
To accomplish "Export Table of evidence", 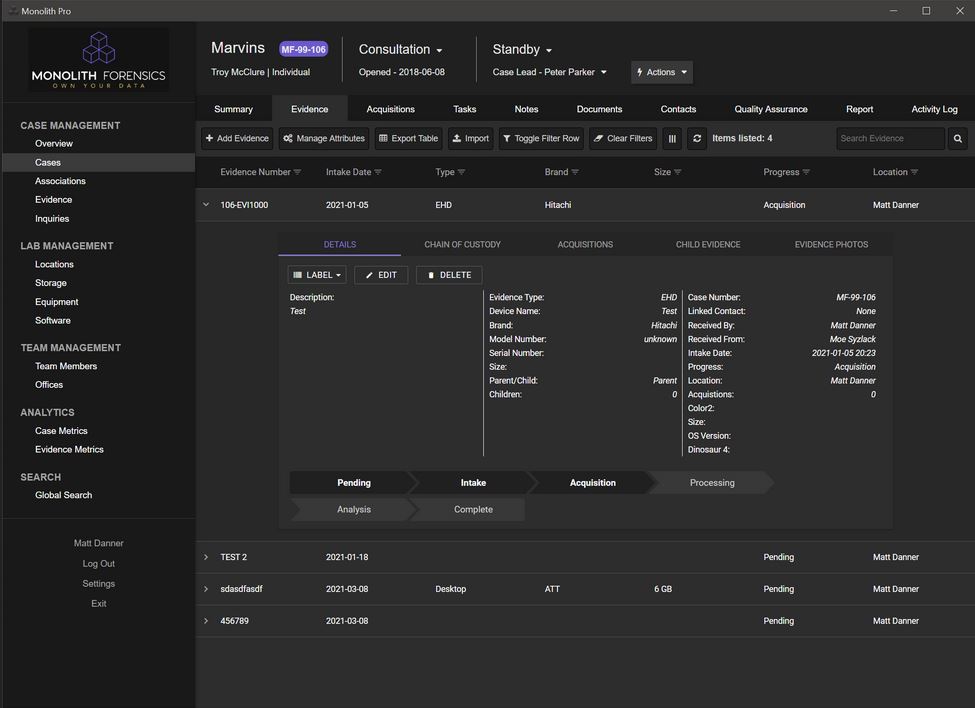I will [409, 139].
